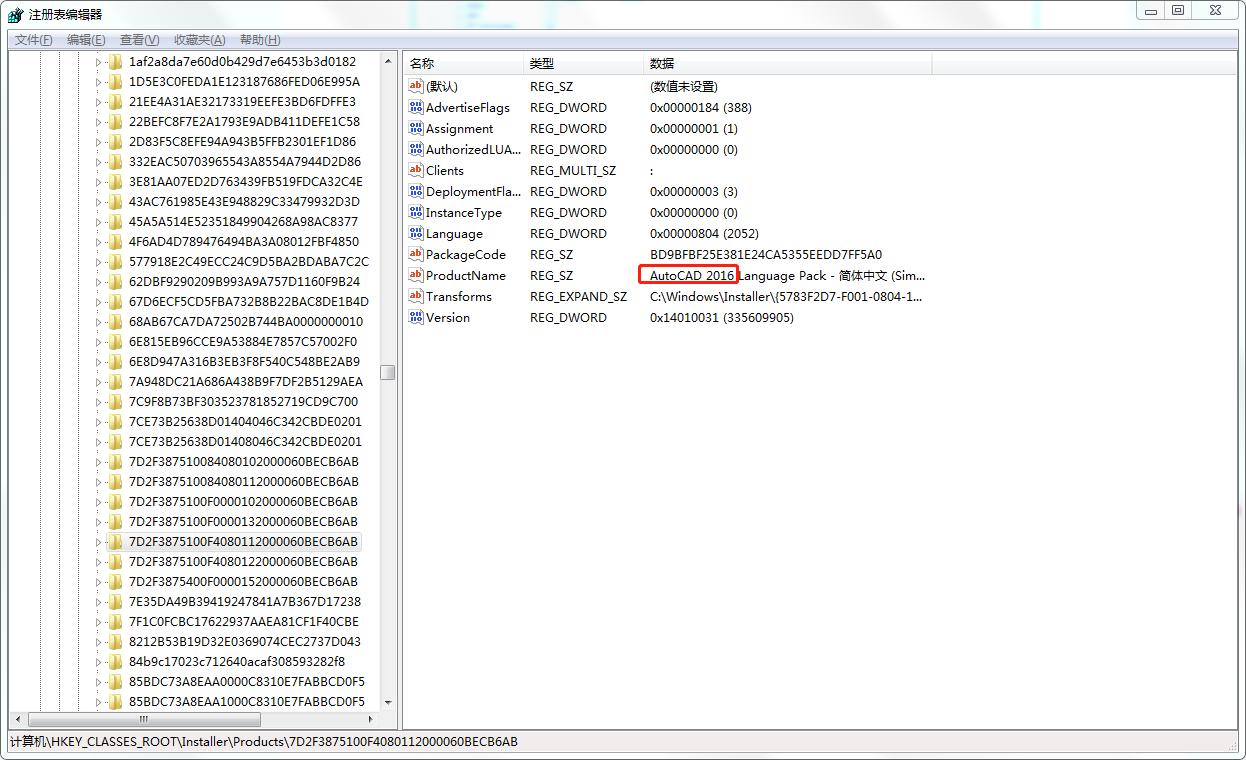Click the PackageCode string value icon
This screenshot has width=1246, height=760.
point(416,254)
